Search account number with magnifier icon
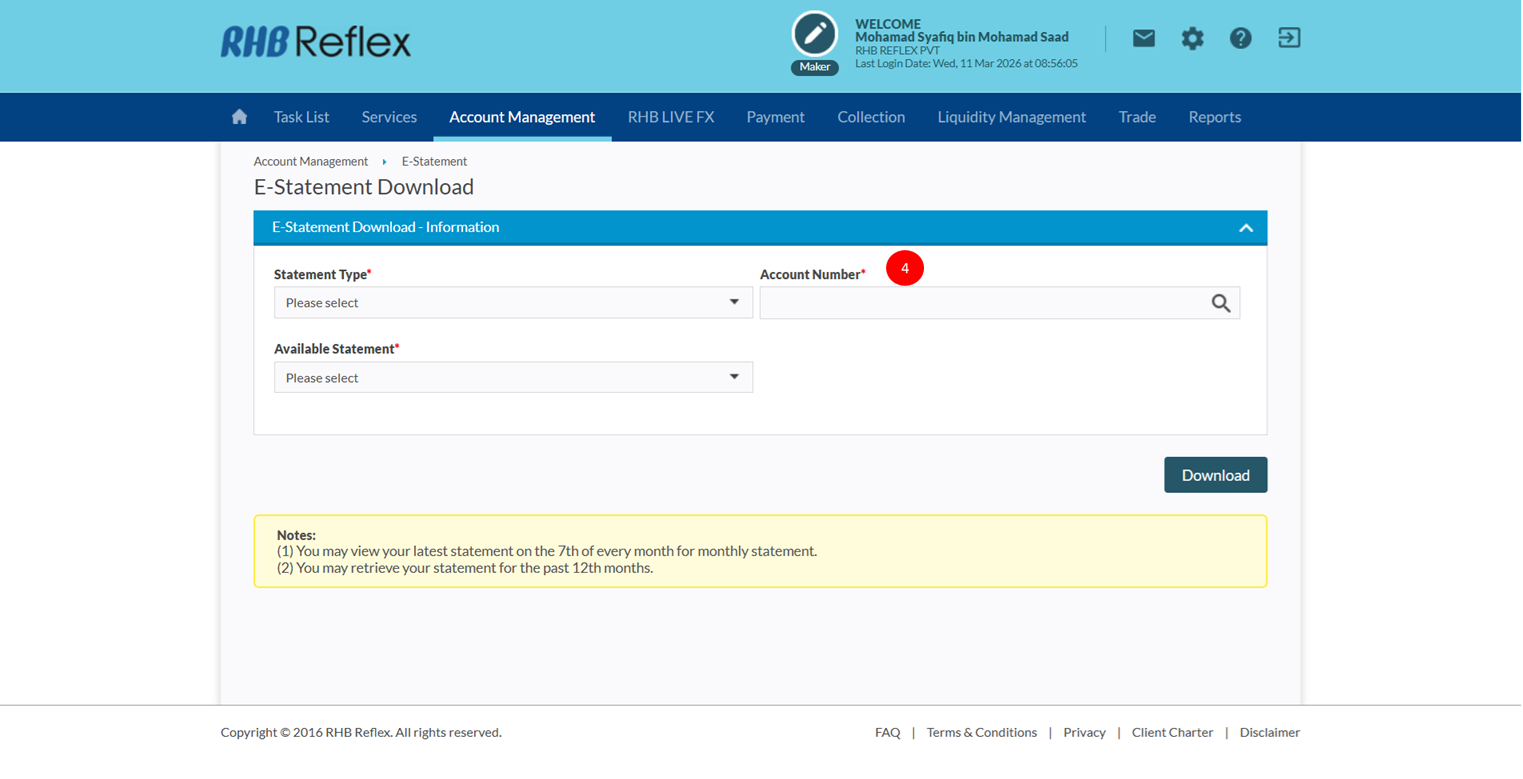Screen dimensions: 1523x779 pyautogui.click(x=1220, y=303)
